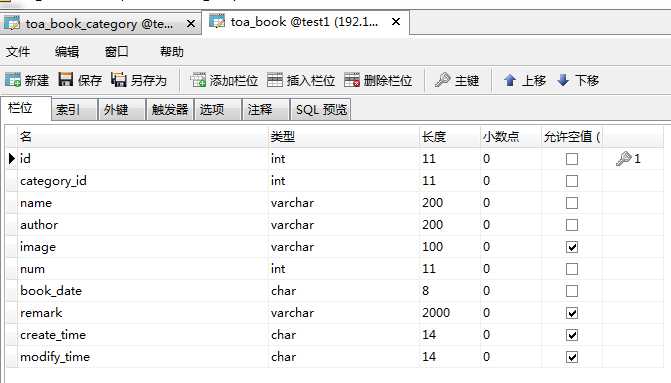Switch to the 索引 (Indexes) tab
The height and width of the screenshot is (383, 671).
[x=74, y=110]
